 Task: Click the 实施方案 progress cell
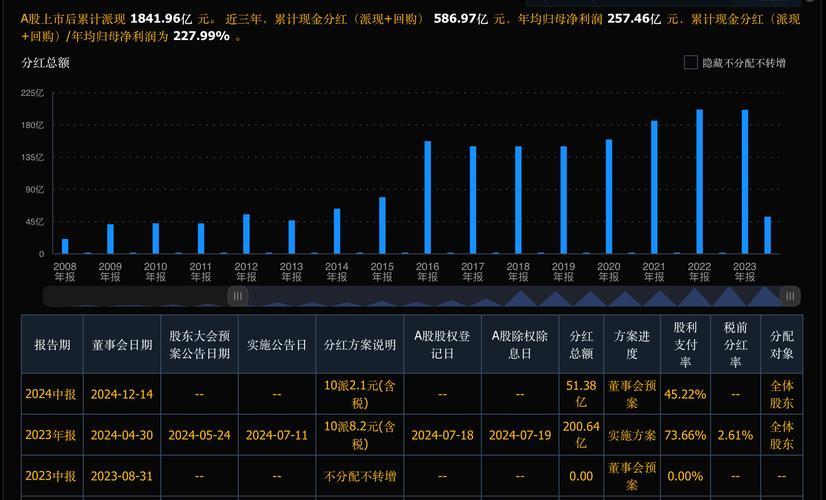click(x=632, y=435)
